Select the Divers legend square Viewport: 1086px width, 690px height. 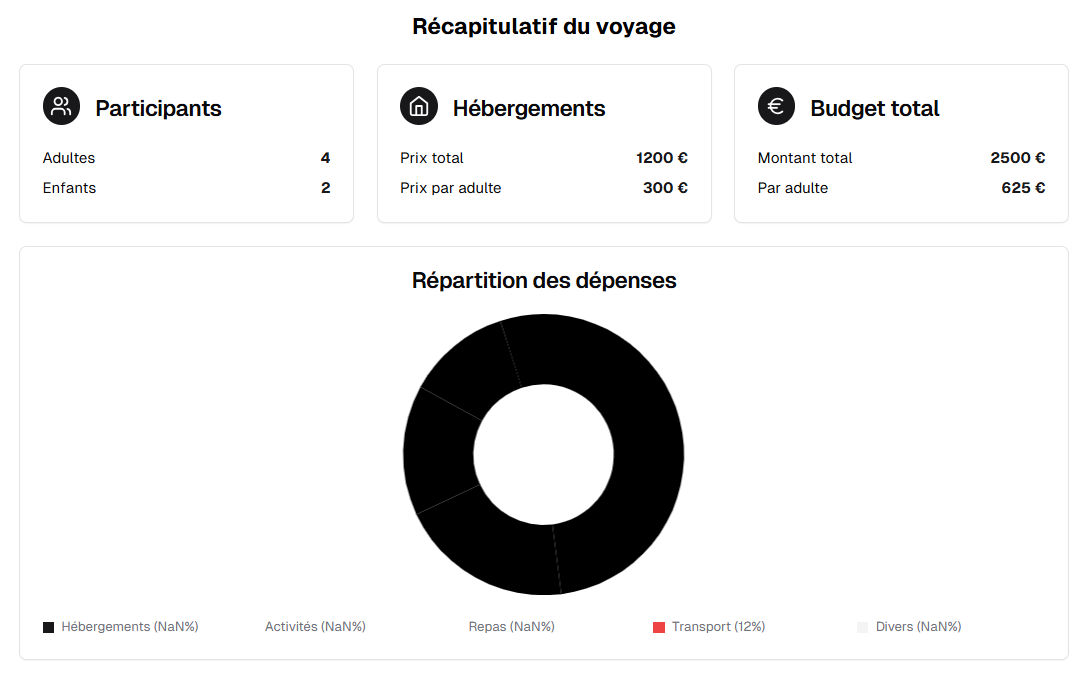[861, 626]
